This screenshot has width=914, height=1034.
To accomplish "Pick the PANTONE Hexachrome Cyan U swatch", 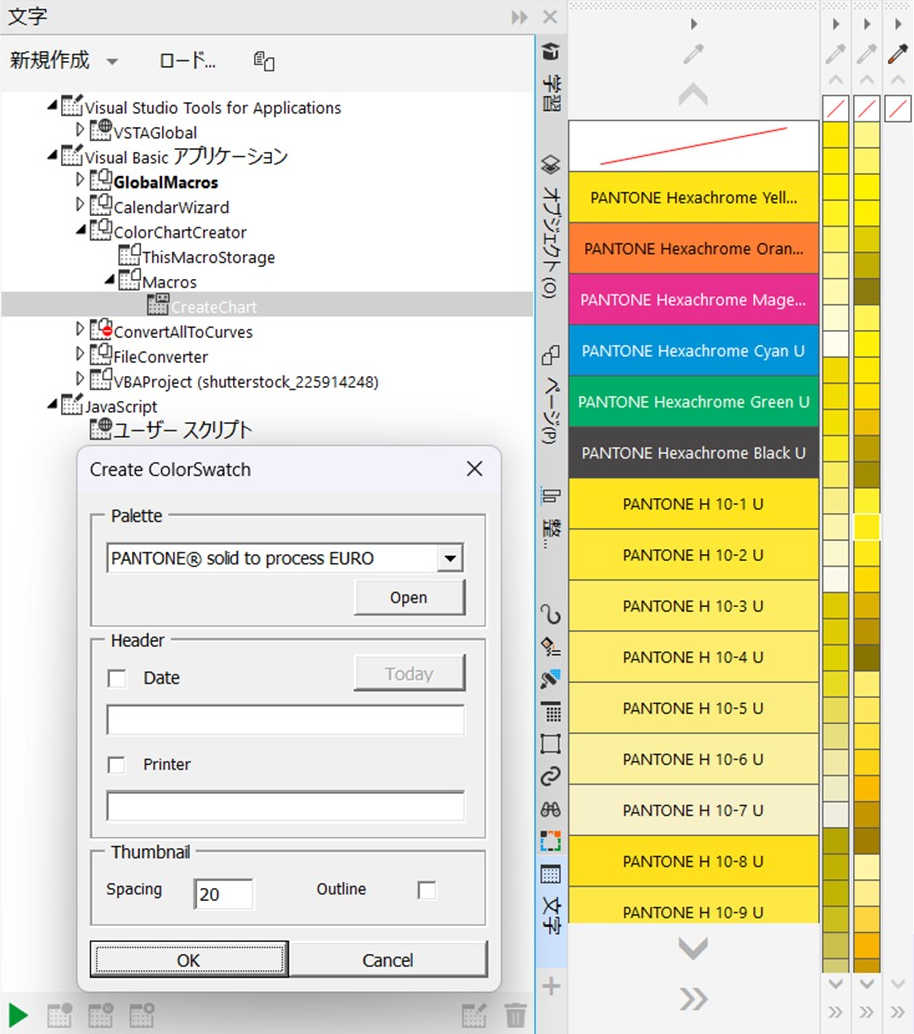I will [x=693, y=351].
